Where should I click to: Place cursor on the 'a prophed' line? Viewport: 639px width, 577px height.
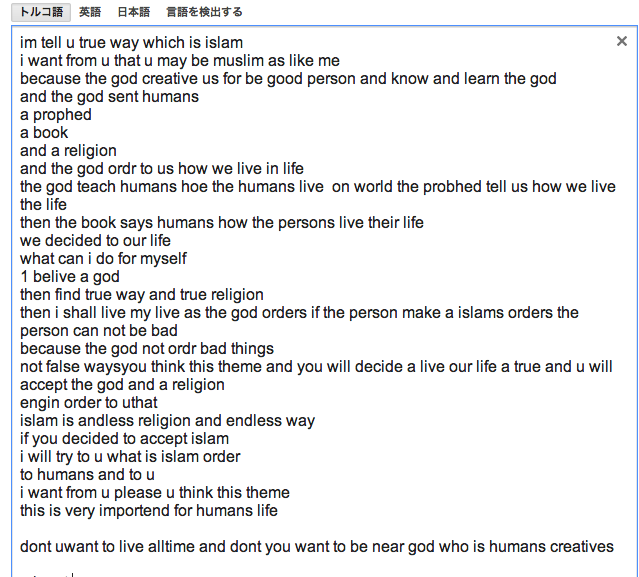coord(56,115)
